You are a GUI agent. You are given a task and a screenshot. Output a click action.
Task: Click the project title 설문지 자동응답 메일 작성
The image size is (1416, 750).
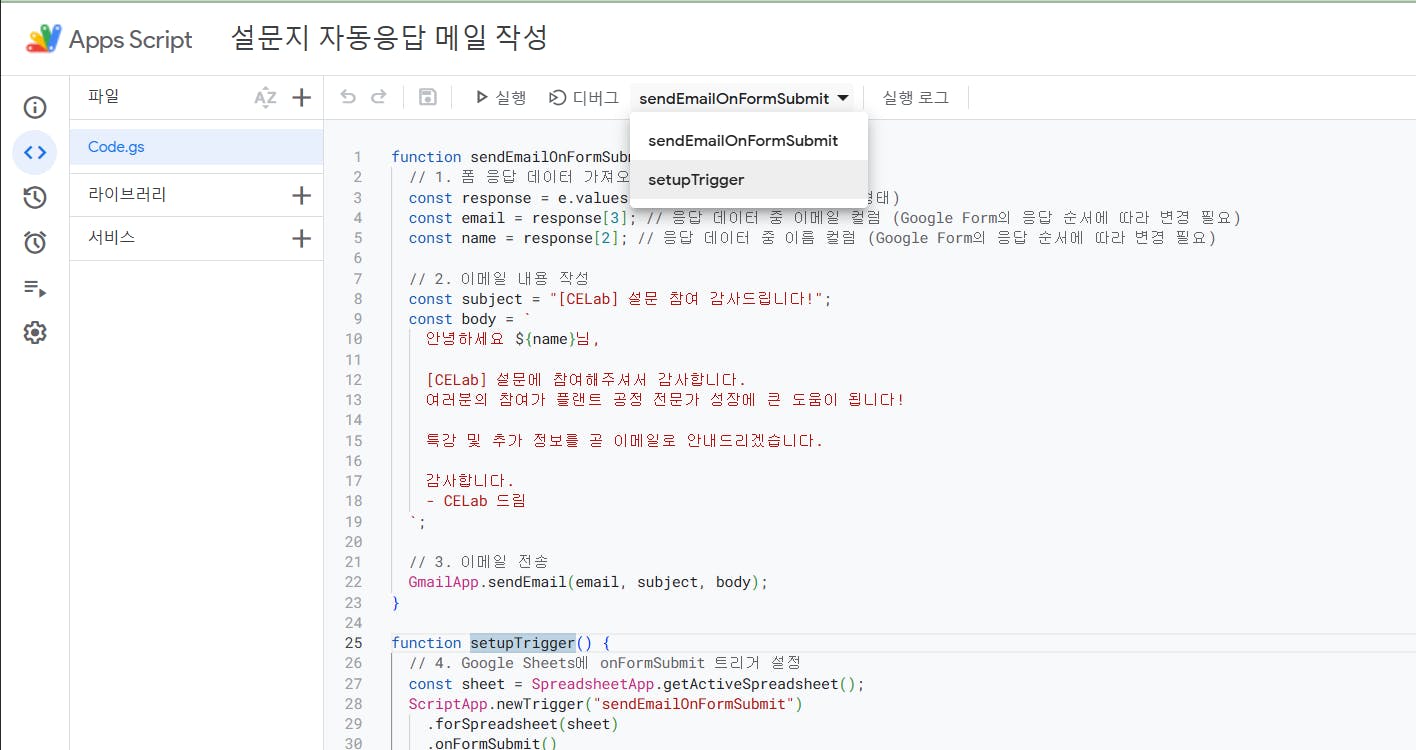pos(389,38)
